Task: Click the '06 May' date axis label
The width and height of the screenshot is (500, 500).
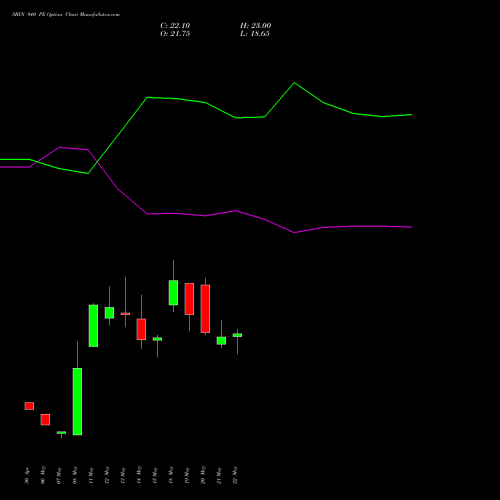Action: pos(43,475)
